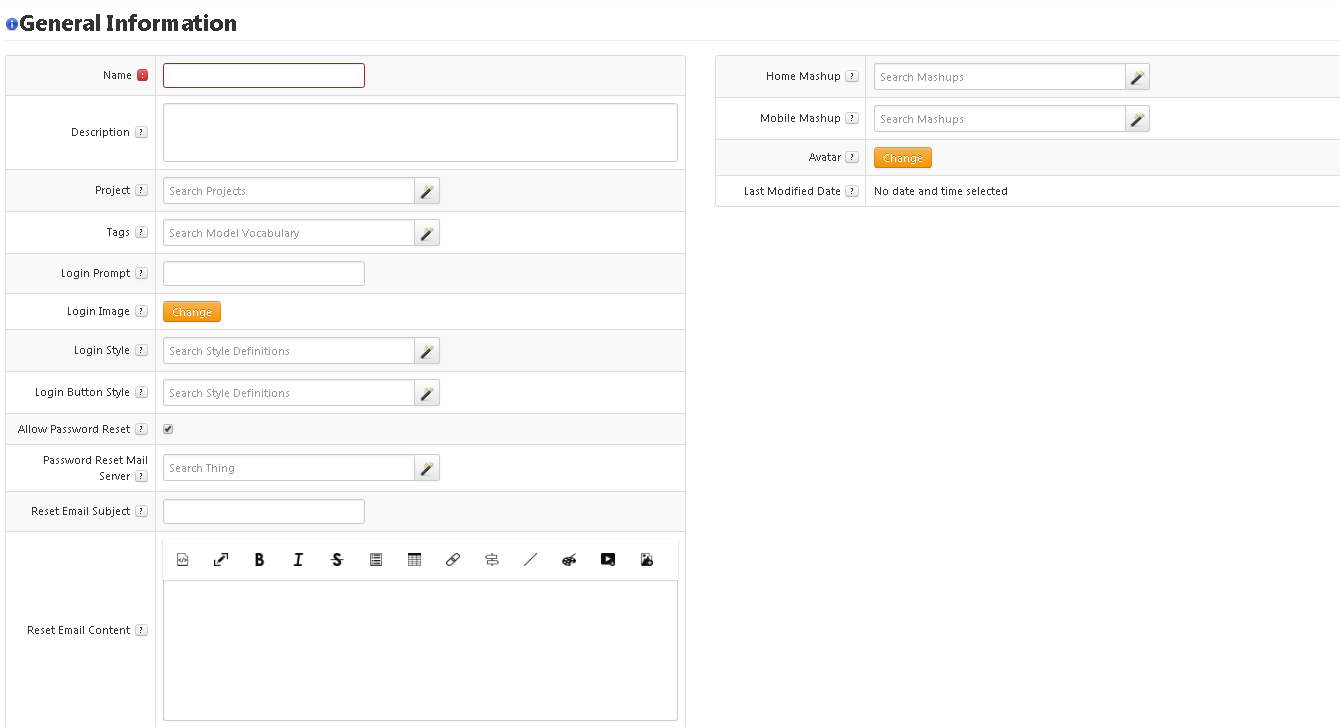Image resolution: width=1340 pixels, height=727 pixels.
Task: Show help icon next to Project label
Action: pos(142,190)
